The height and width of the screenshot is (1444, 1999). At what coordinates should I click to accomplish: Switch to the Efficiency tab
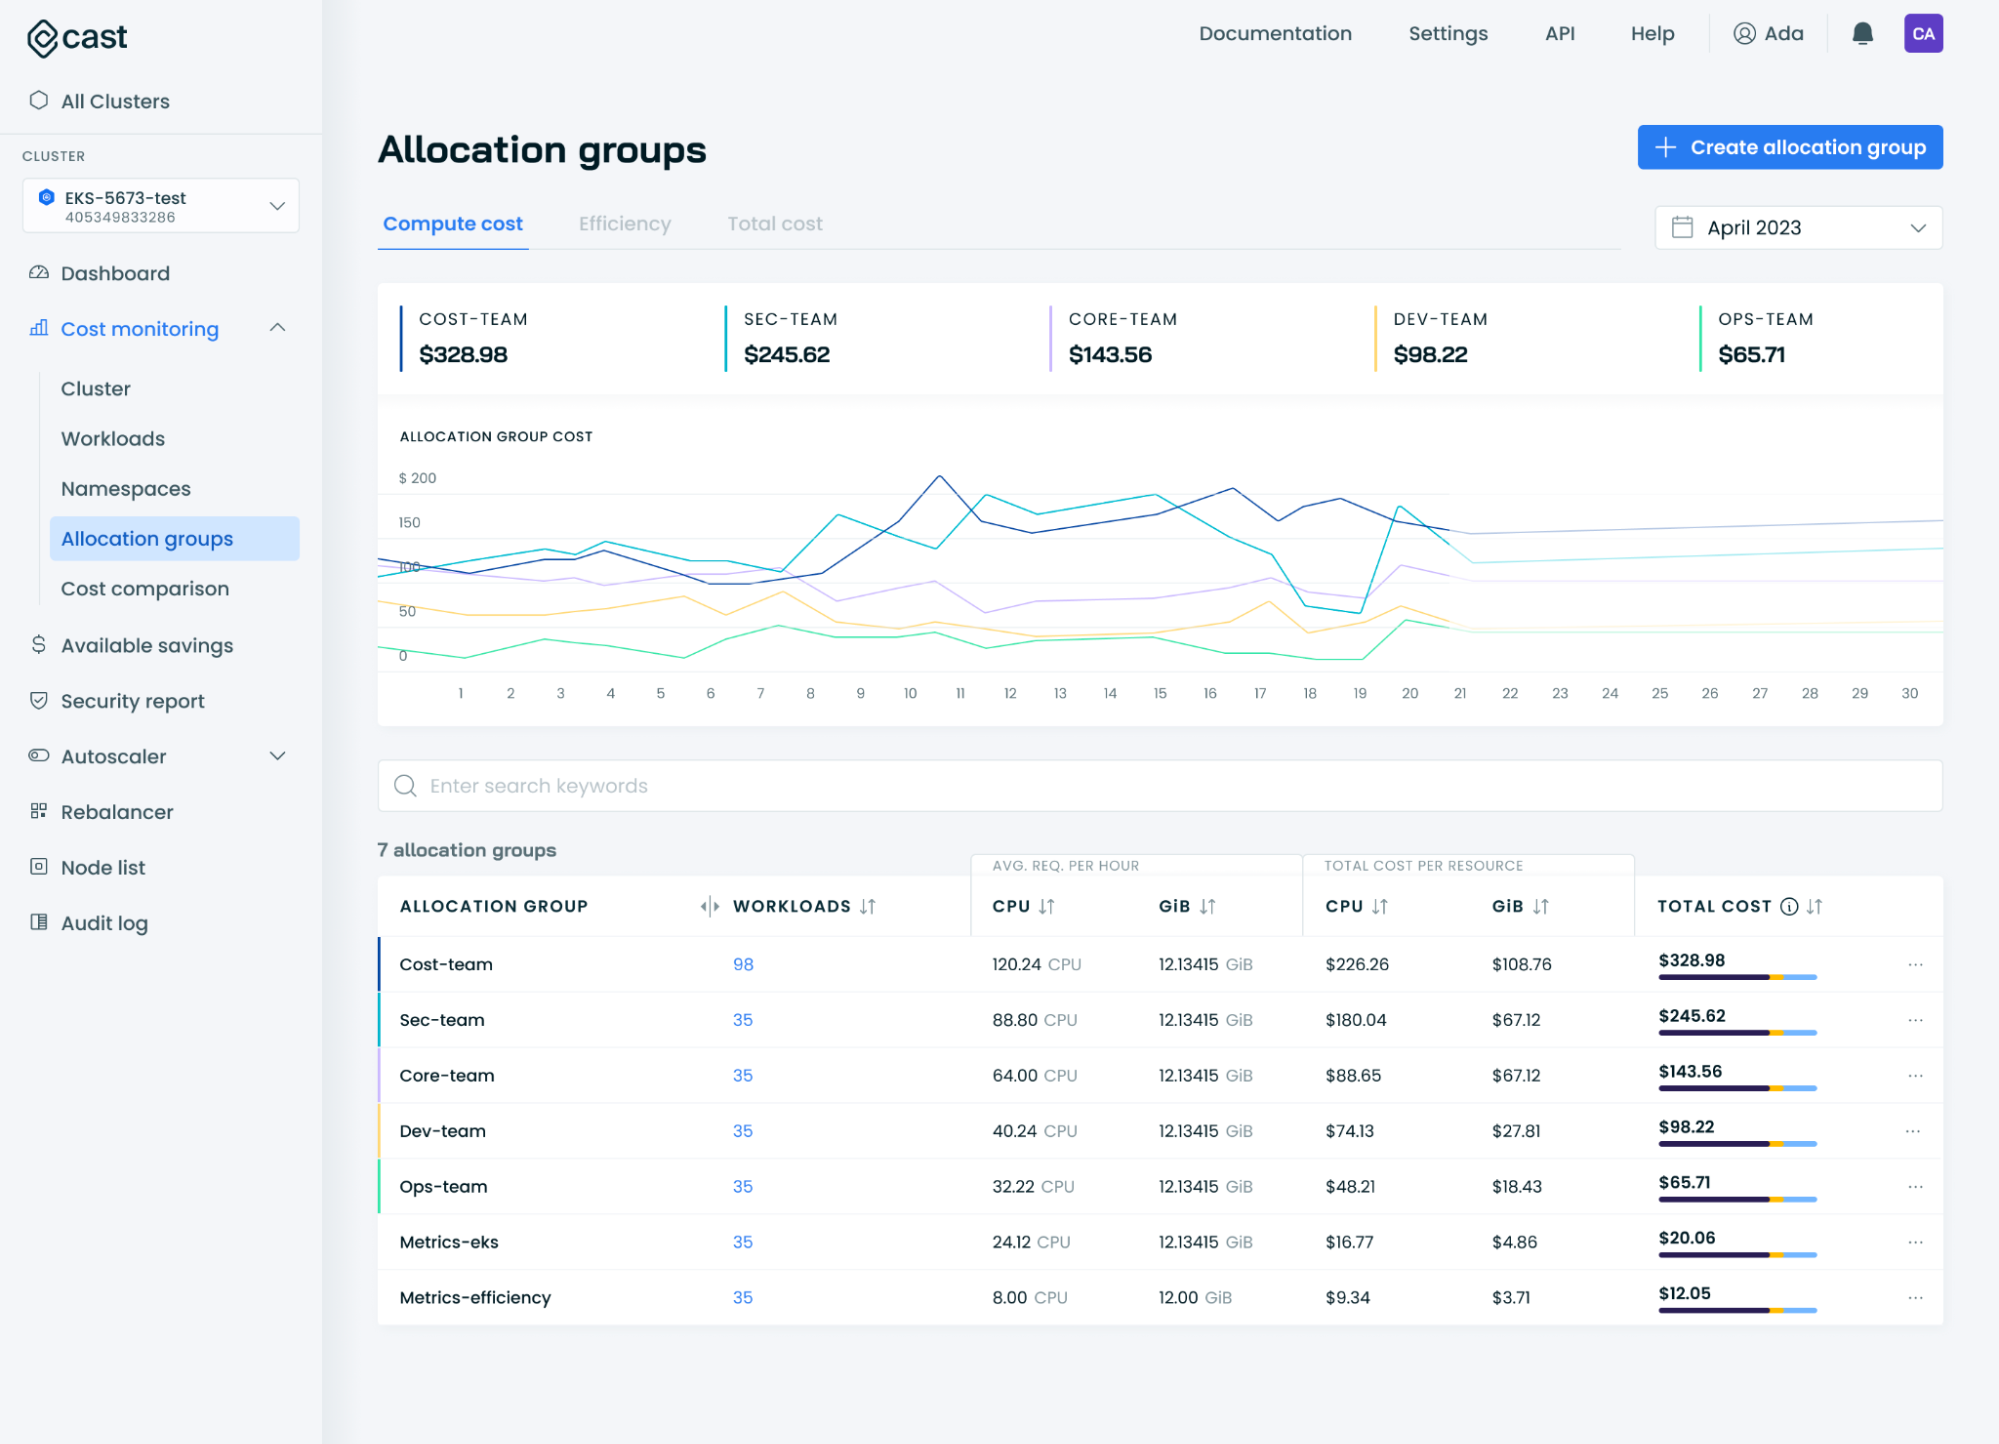click(x=624, y=223)
